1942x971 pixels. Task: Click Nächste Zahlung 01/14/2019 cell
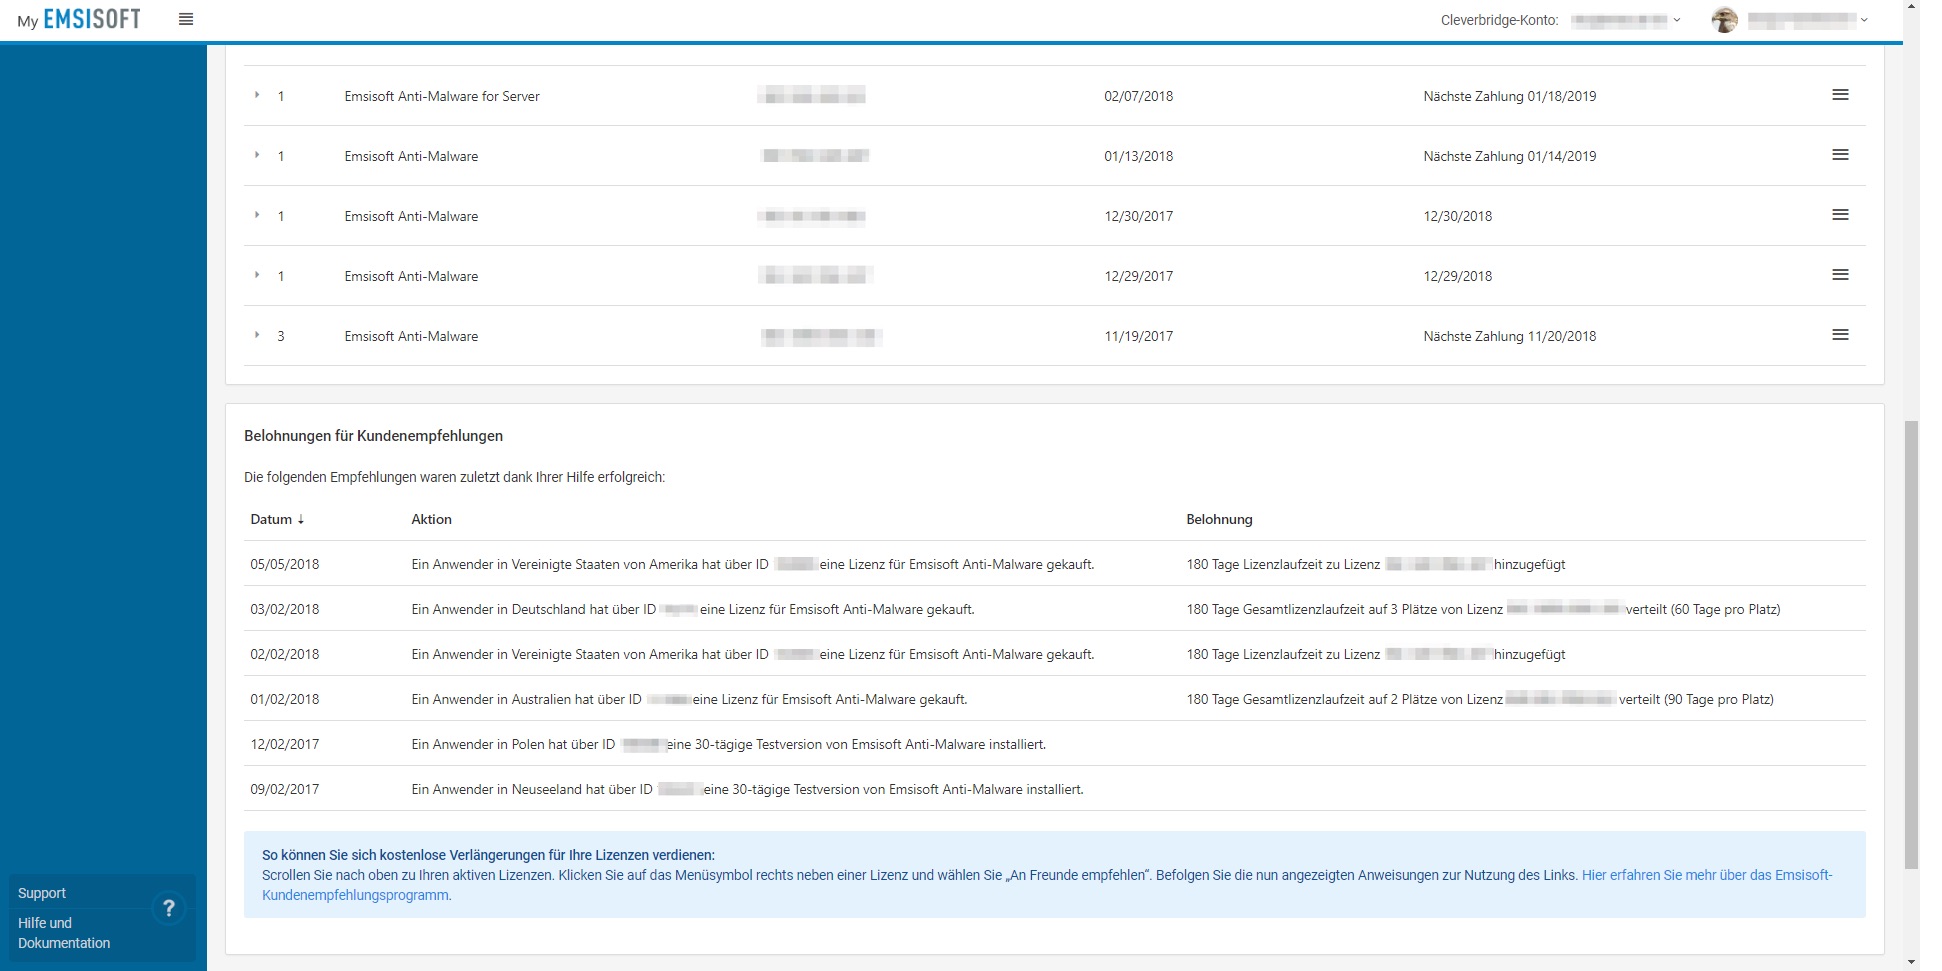coord(1510,156)
